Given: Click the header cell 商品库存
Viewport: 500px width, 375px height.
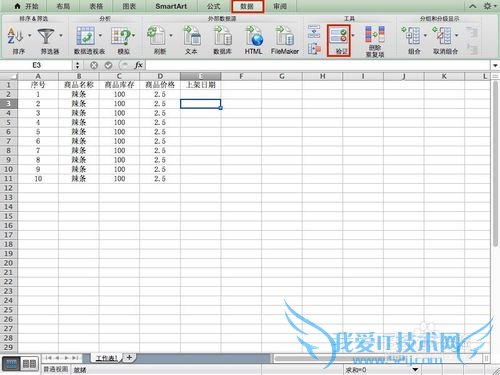Looking at the screenshot, I should click(x=119, y=85).
